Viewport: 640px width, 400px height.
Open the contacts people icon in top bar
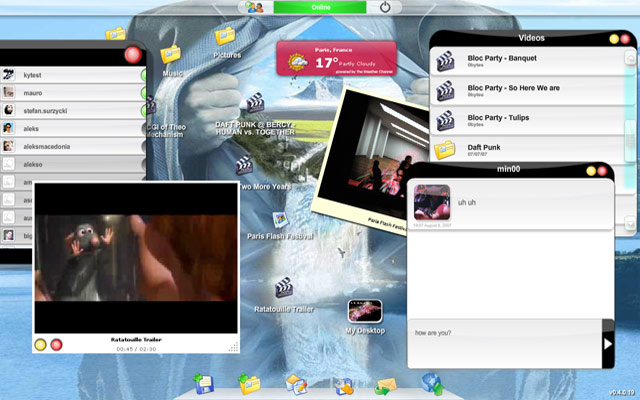tap(254, 7)
